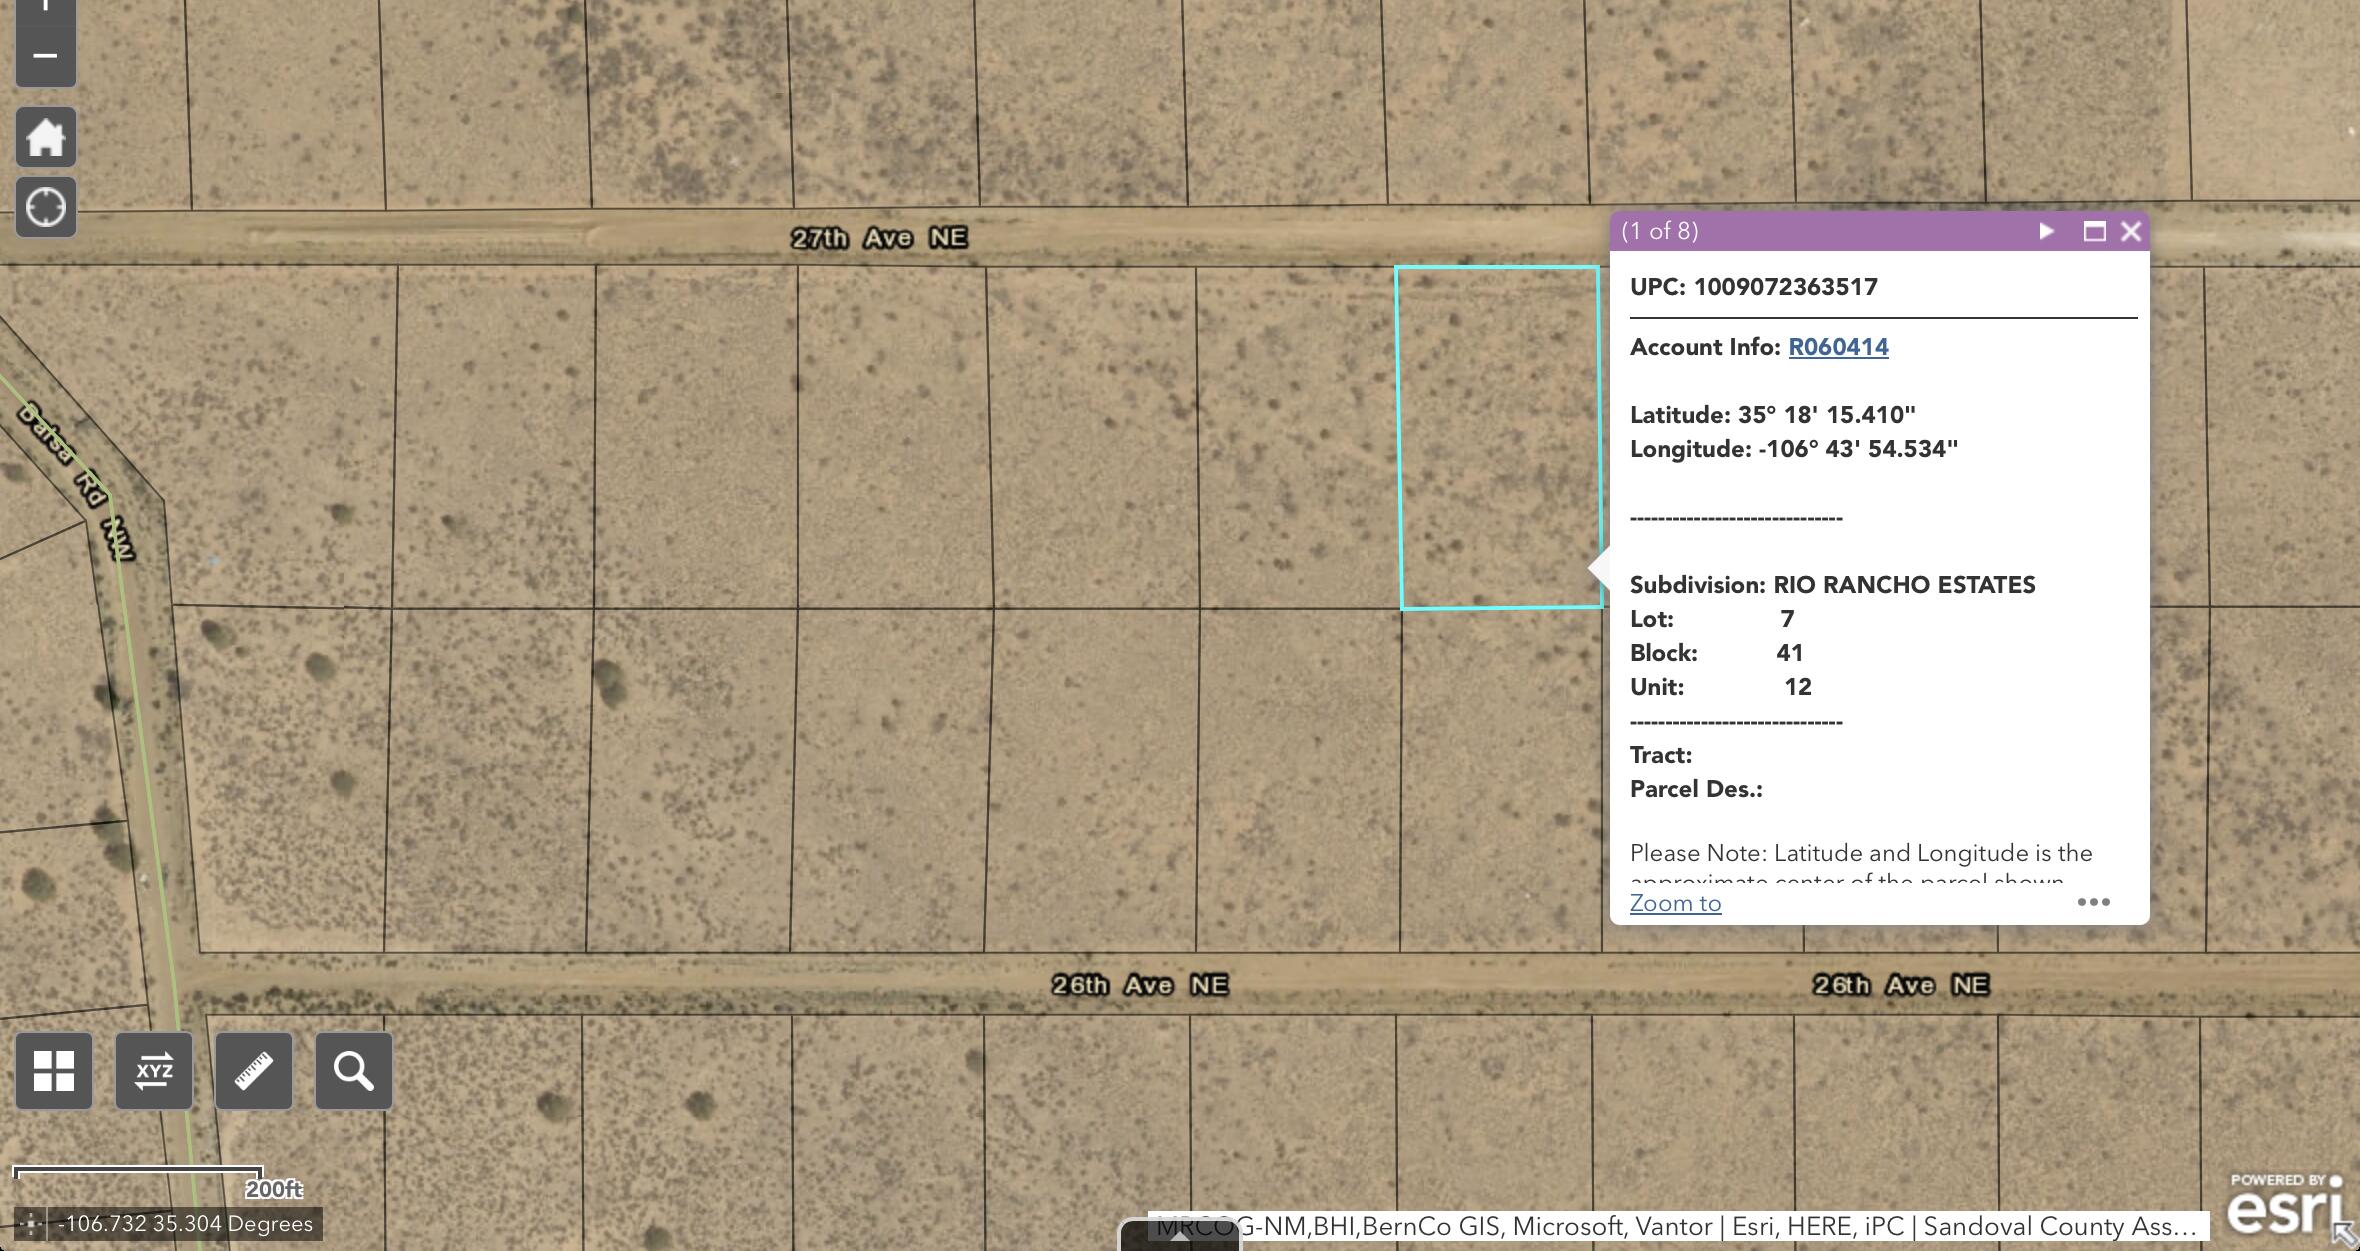This screenshot has width=2360, height=1251.
Task: Open the search magnifier tool
Action: click(354, 1071)
